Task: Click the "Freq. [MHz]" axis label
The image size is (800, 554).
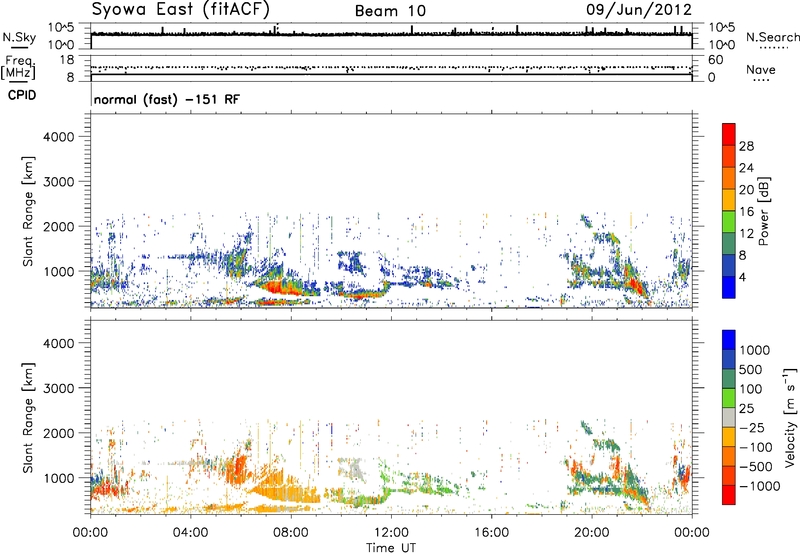Action: (x=19, y=67)
